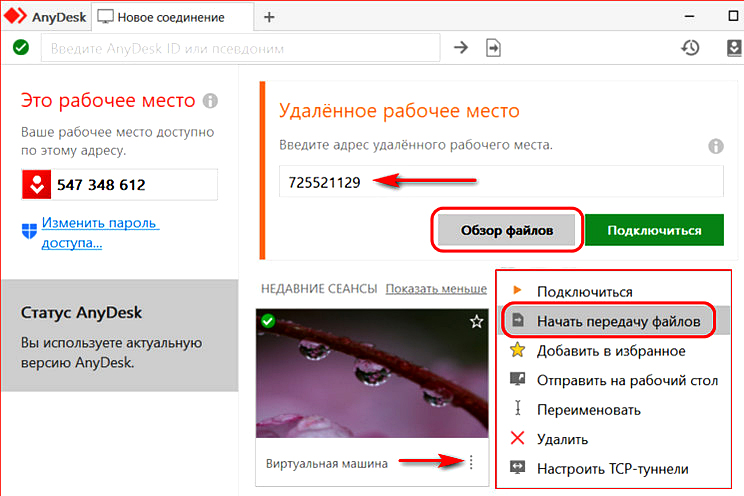Open the Виртуальная машина session thumbnail
This screenshot has width=744, height=496.
click(x=372, y=374)
